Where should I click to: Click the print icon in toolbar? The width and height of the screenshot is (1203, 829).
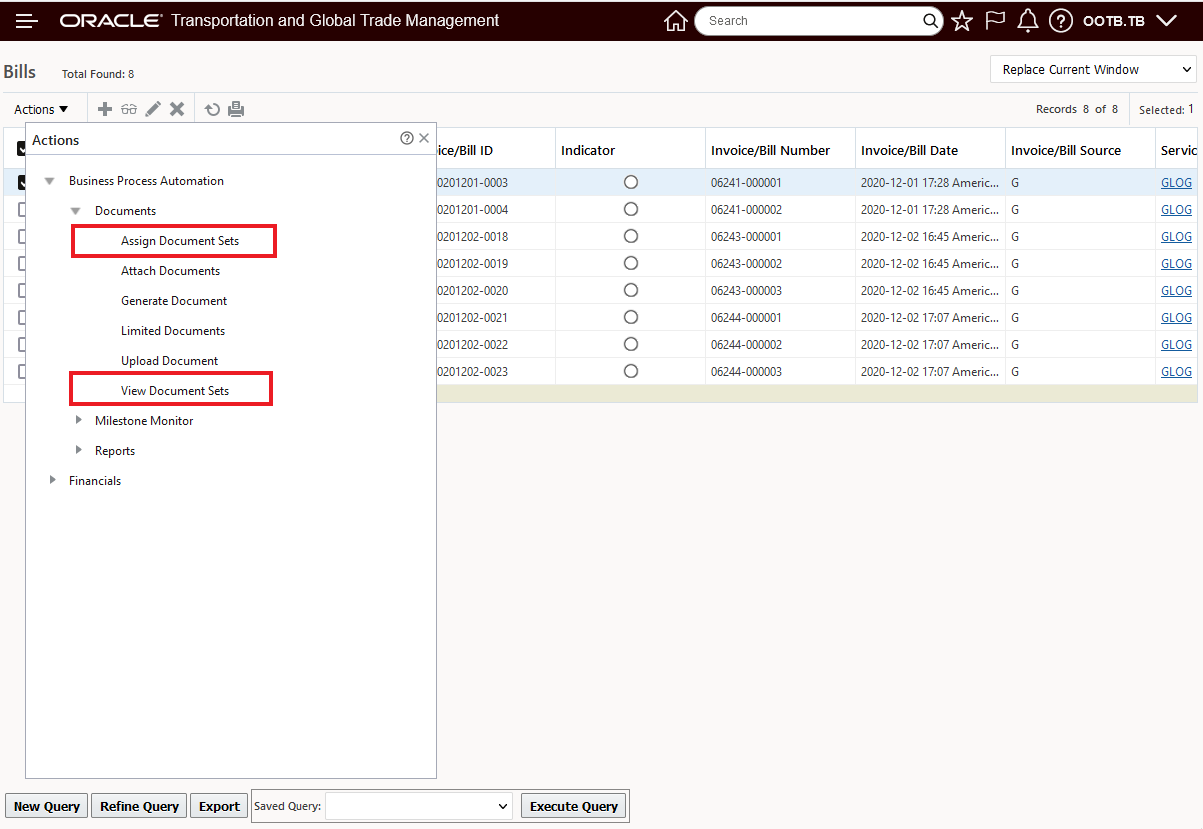(236, 109)
